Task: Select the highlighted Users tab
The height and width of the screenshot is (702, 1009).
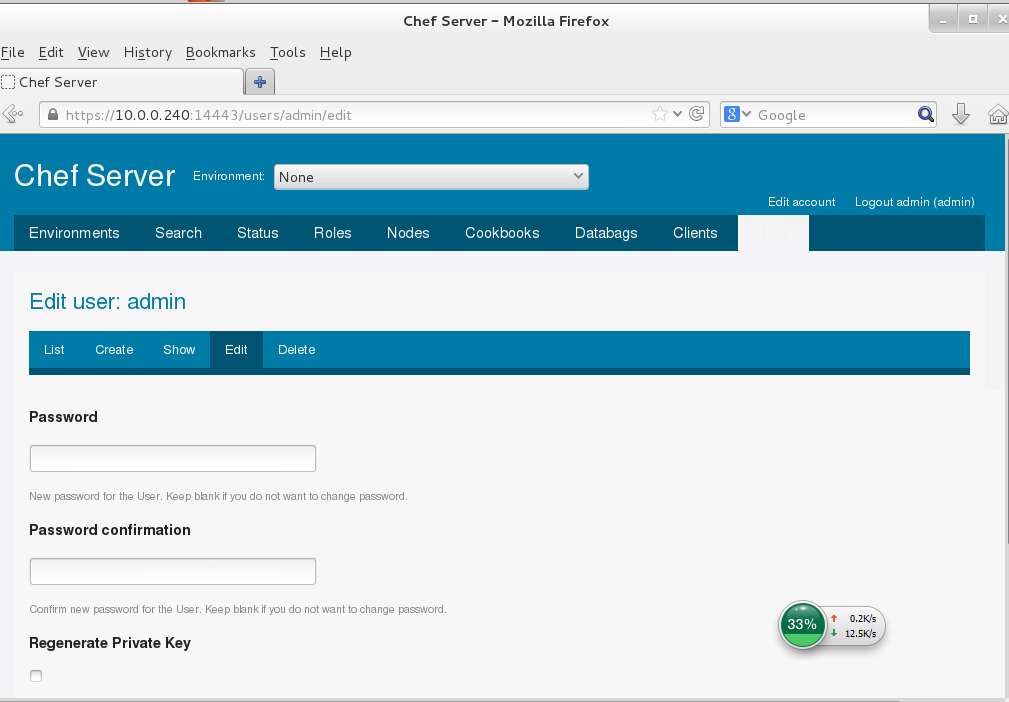Action: (x=773, y=233)
